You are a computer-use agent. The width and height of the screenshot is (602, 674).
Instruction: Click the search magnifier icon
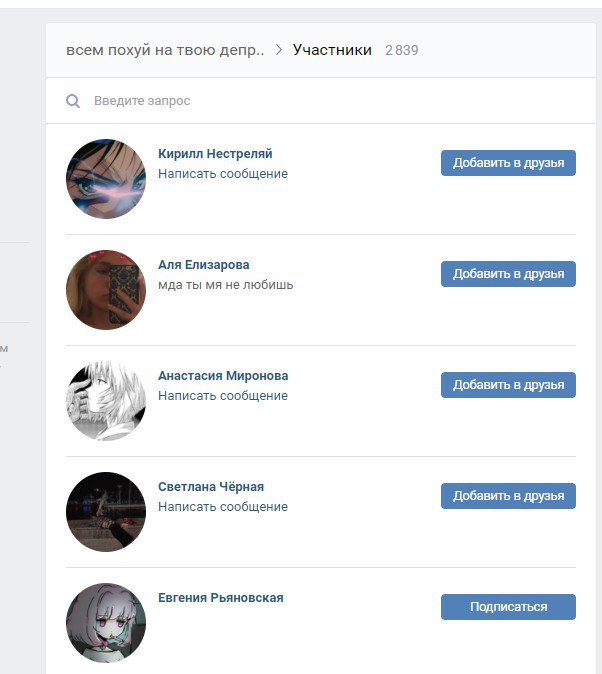point(73,101)
